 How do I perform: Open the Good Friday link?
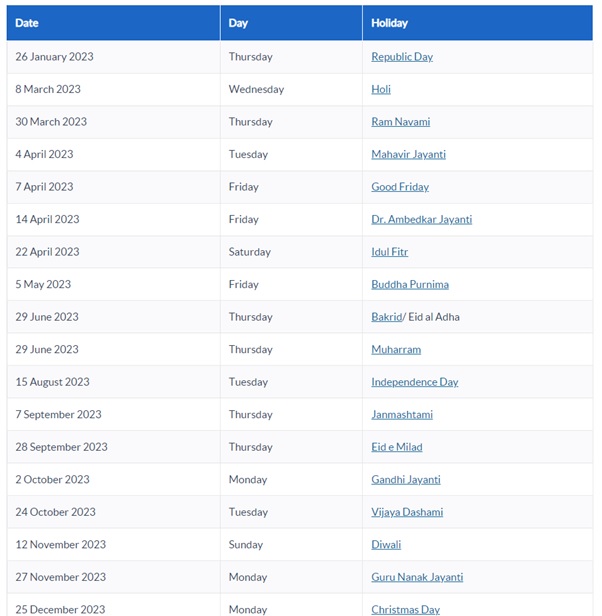[x=400, y=187]
